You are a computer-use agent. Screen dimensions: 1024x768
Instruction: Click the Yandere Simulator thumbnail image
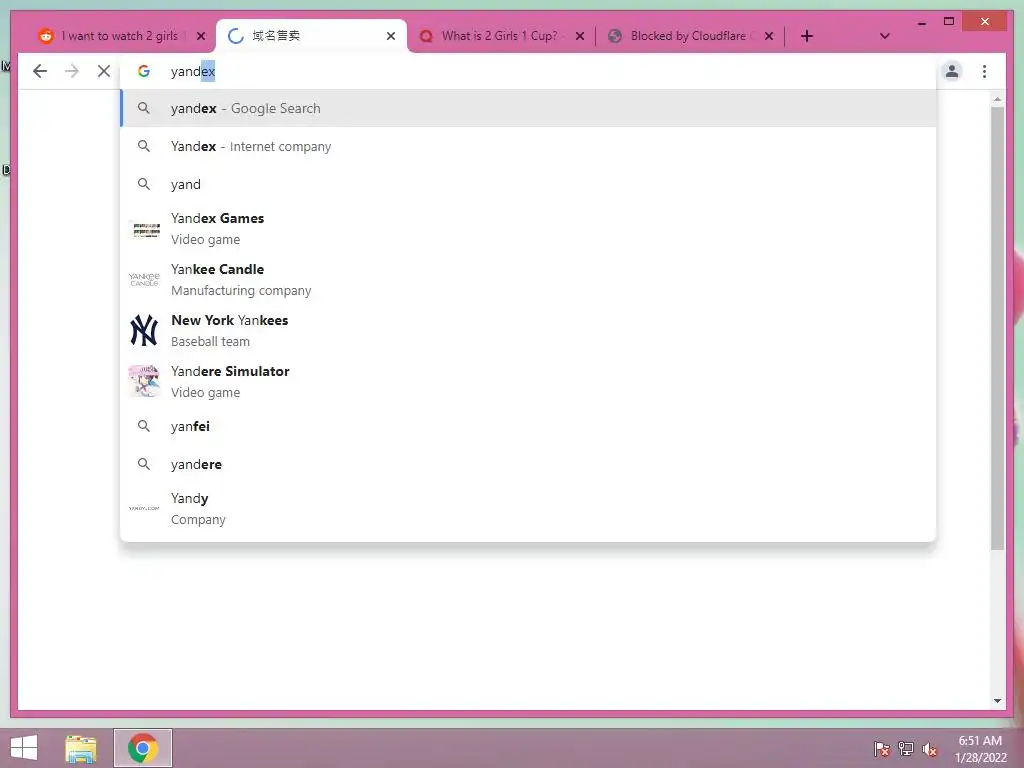[x=144, y=381]
